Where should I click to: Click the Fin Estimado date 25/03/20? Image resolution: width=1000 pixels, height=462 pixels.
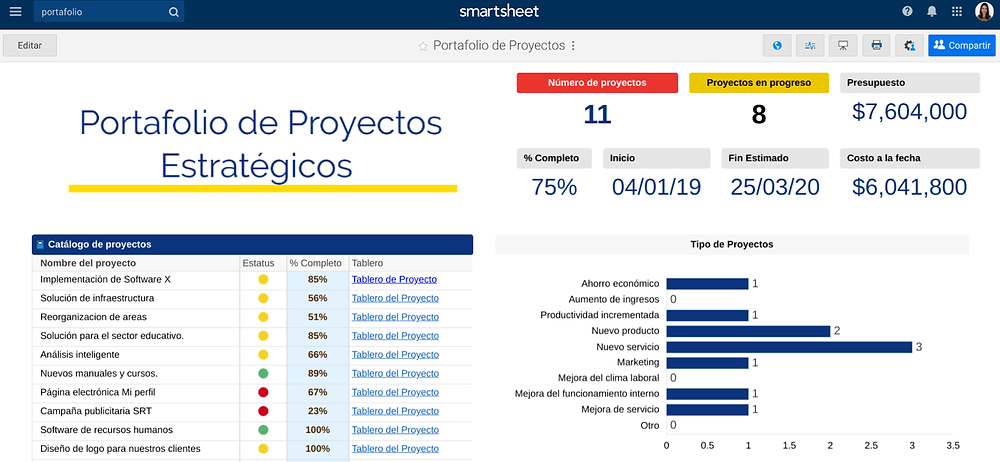point(776,188)
